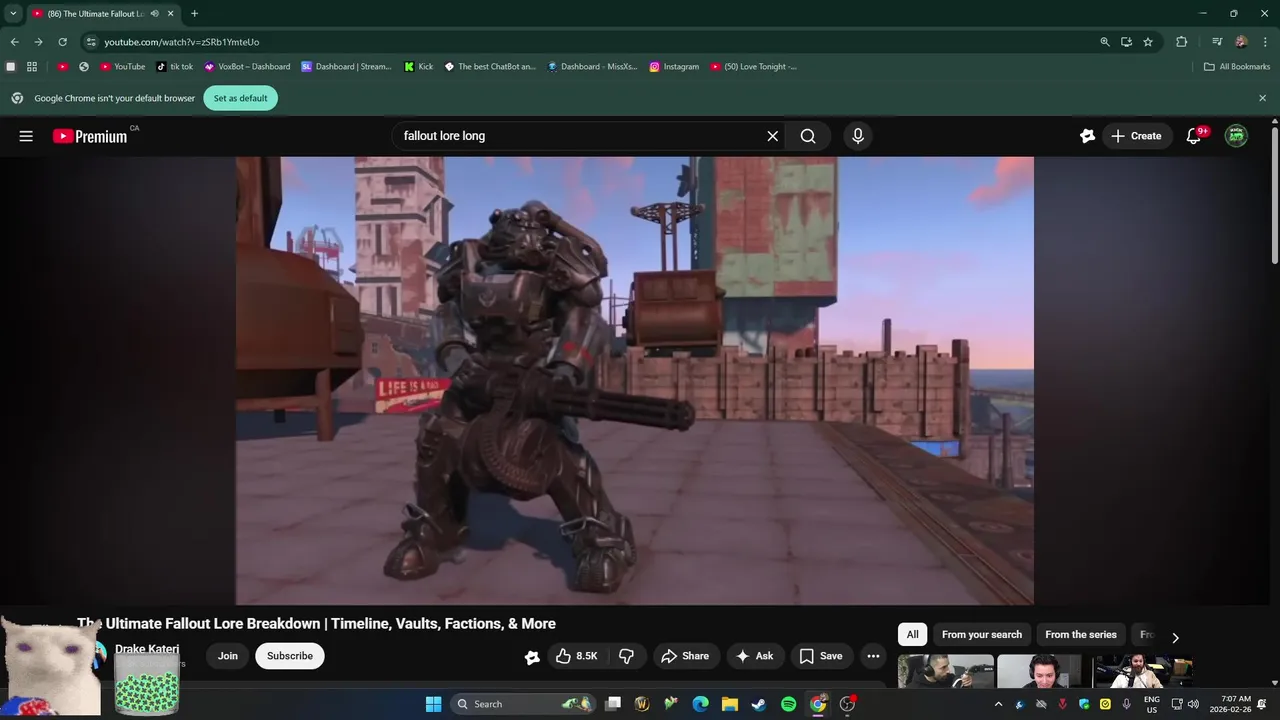Save video to a playlist

(821, 656)
